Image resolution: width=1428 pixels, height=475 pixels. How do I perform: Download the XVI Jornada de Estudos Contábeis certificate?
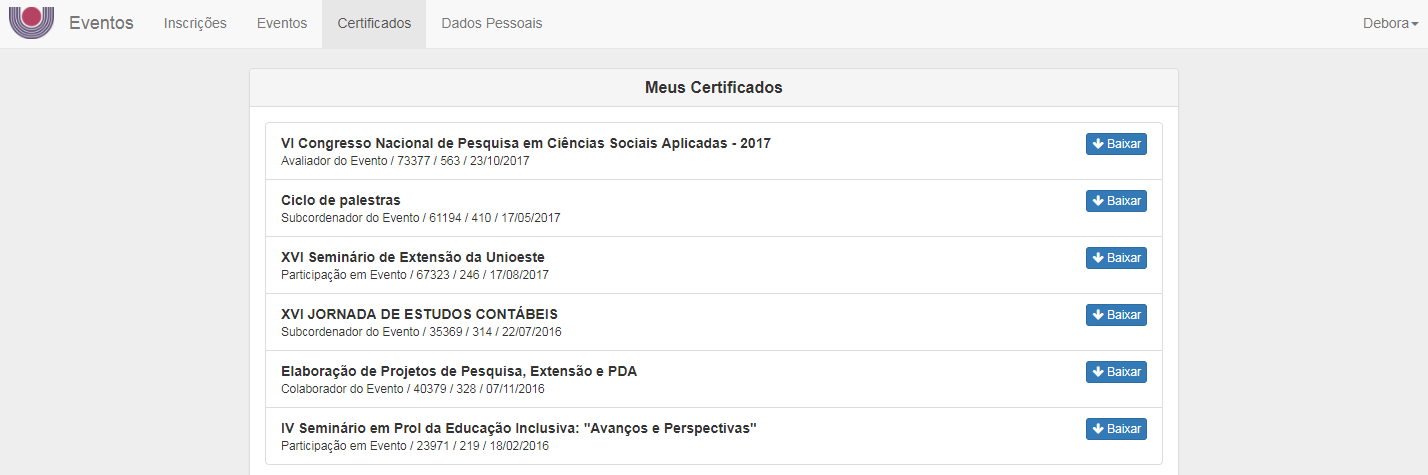1116,315
